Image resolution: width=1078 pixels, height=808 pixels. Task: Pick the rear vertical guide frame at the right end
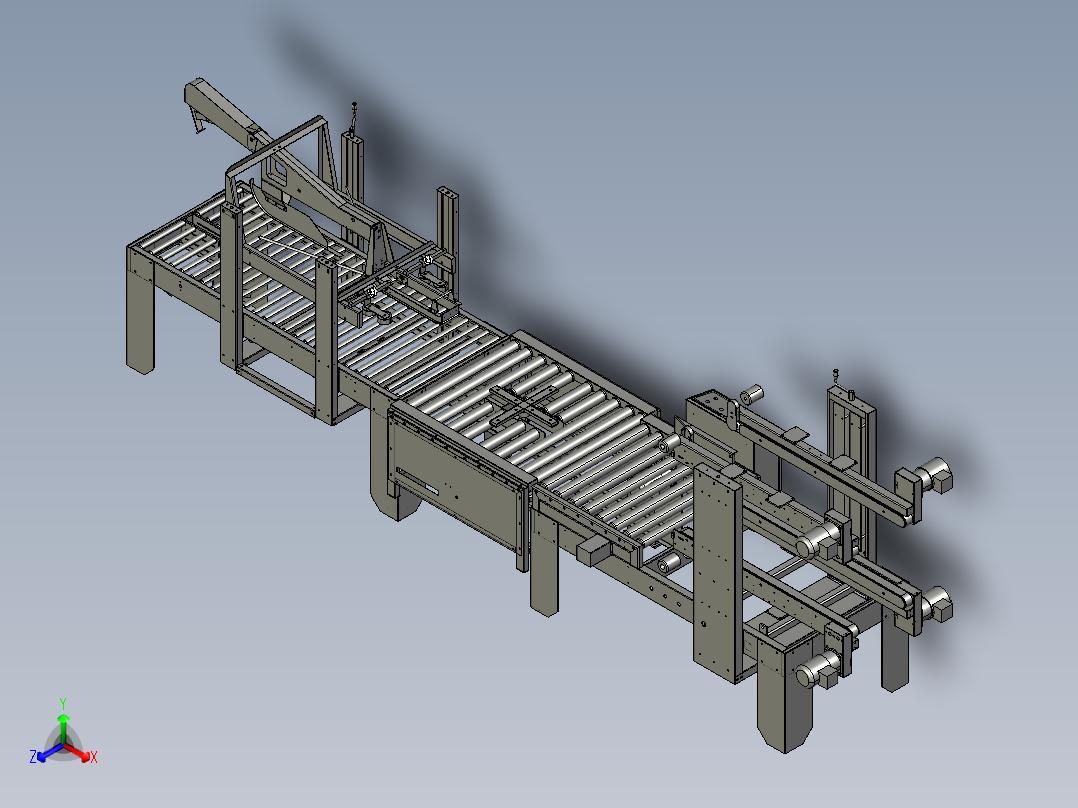pos(851,461)
